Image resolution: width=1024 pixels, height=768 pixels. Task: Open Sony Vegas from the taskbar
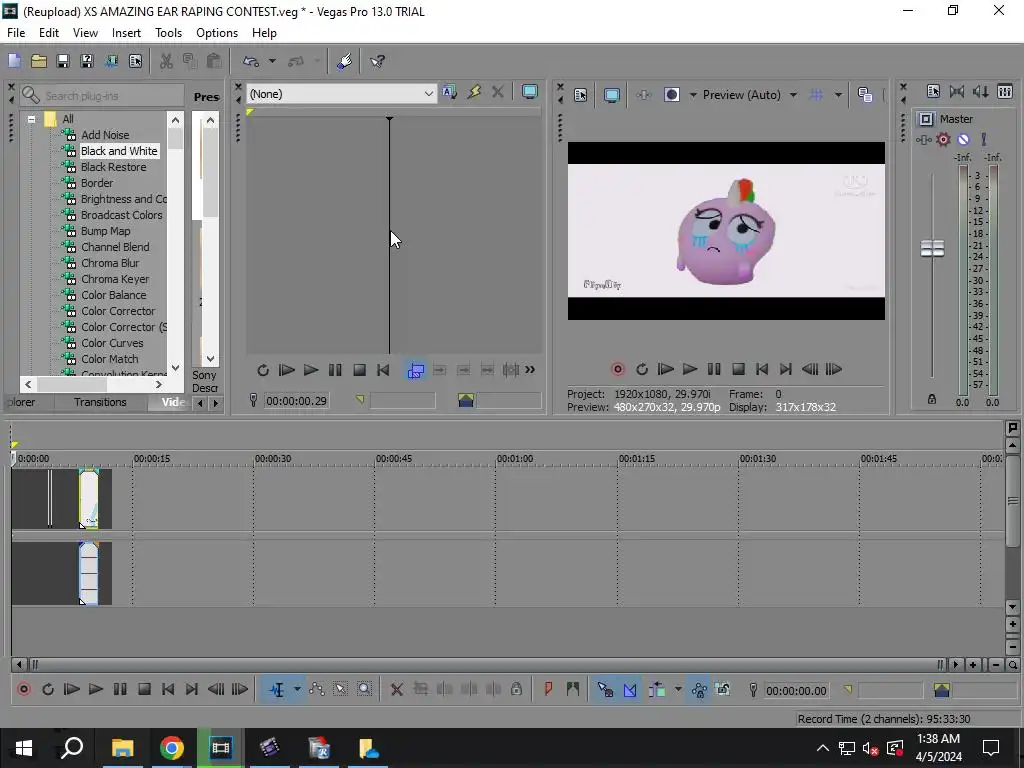[220, 748]
